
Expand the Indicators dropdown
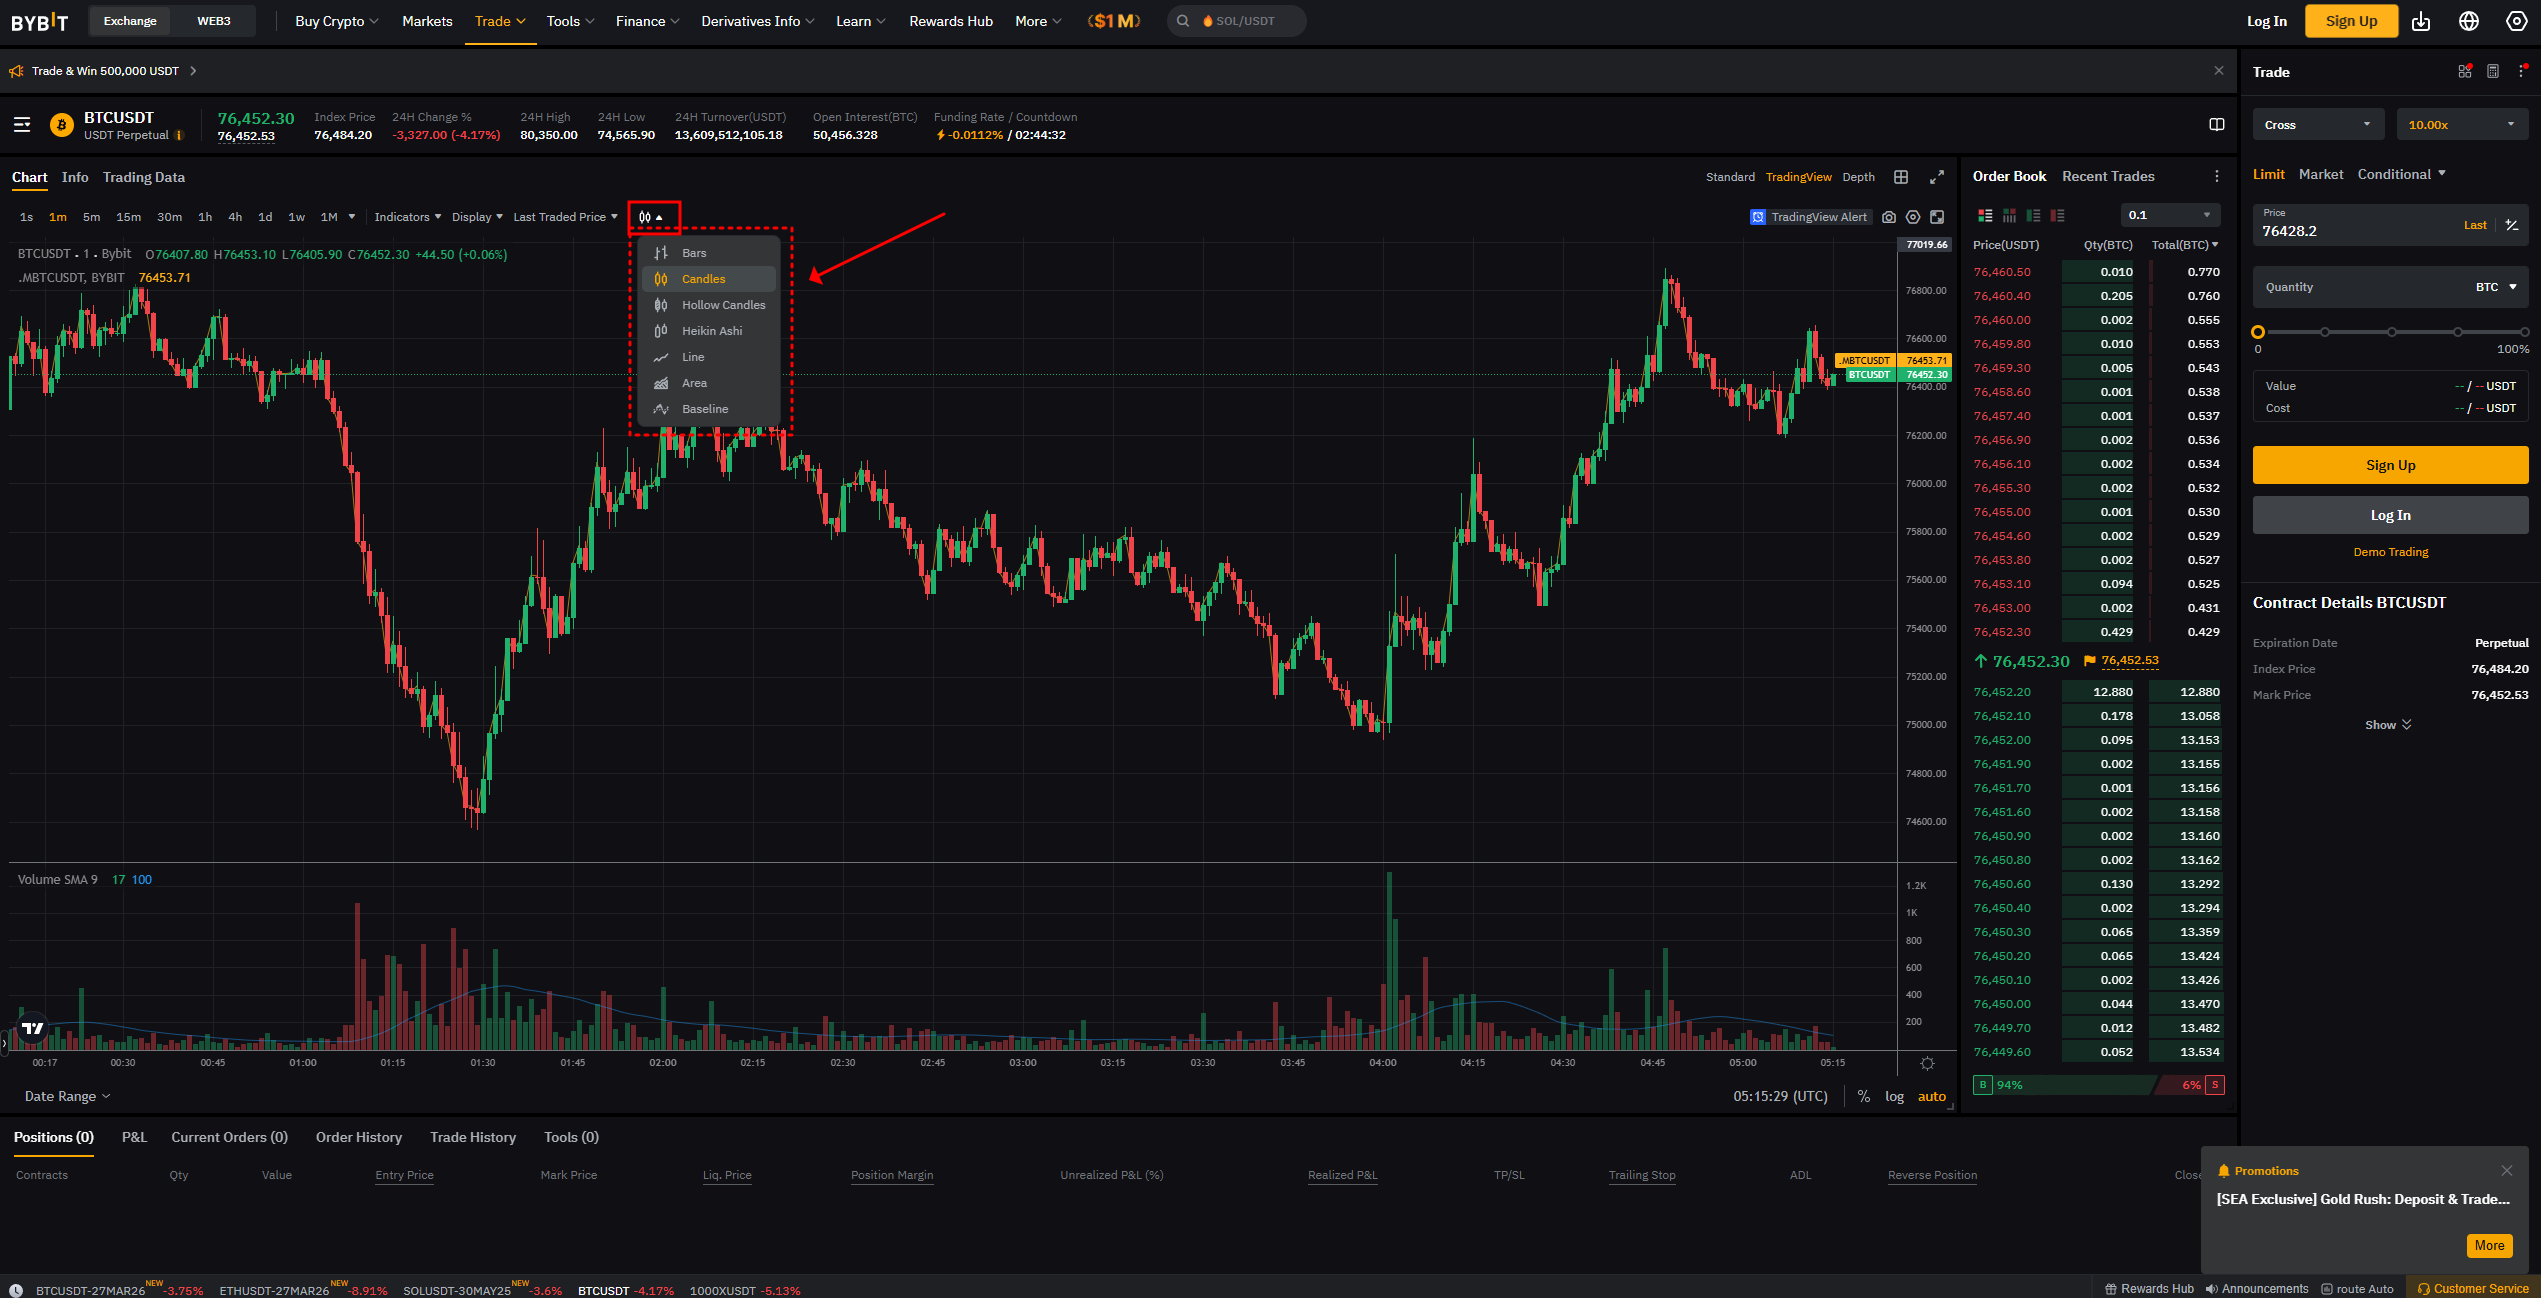coord(407,217)
